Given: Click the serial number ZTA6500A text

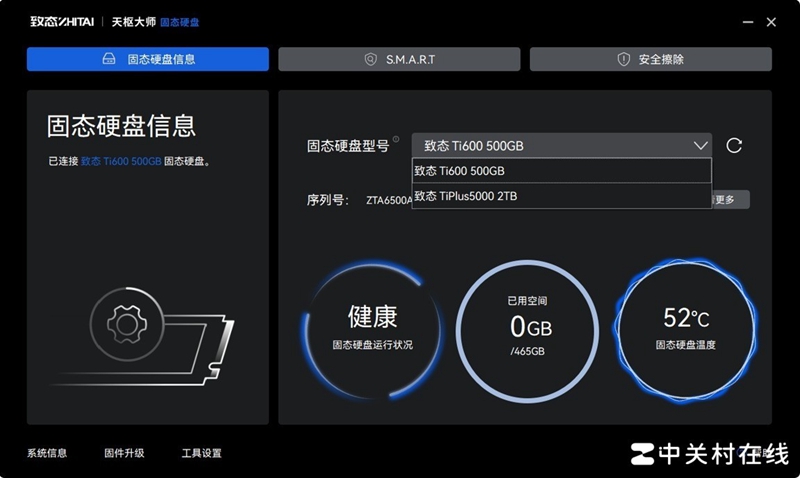Looking at the screenshot, I should point(389,200).
